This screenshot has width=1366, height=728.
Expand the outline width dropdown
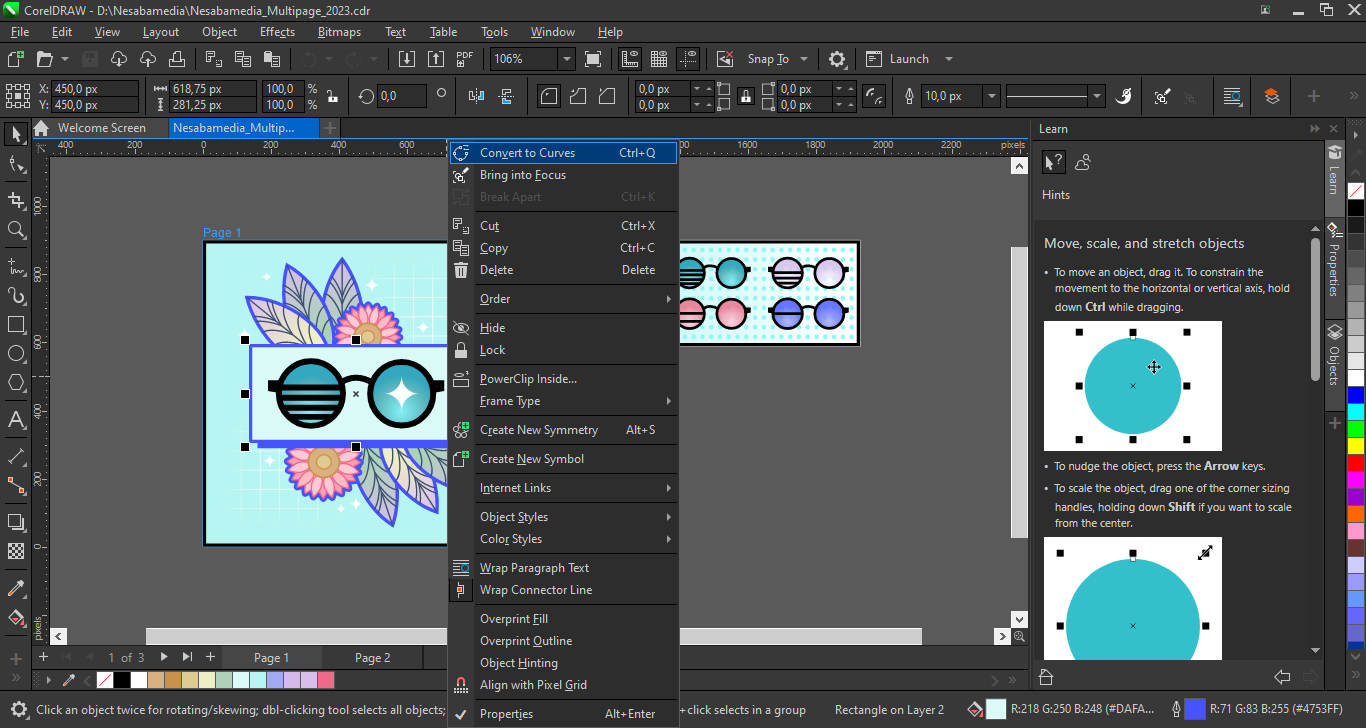[991, 97]
